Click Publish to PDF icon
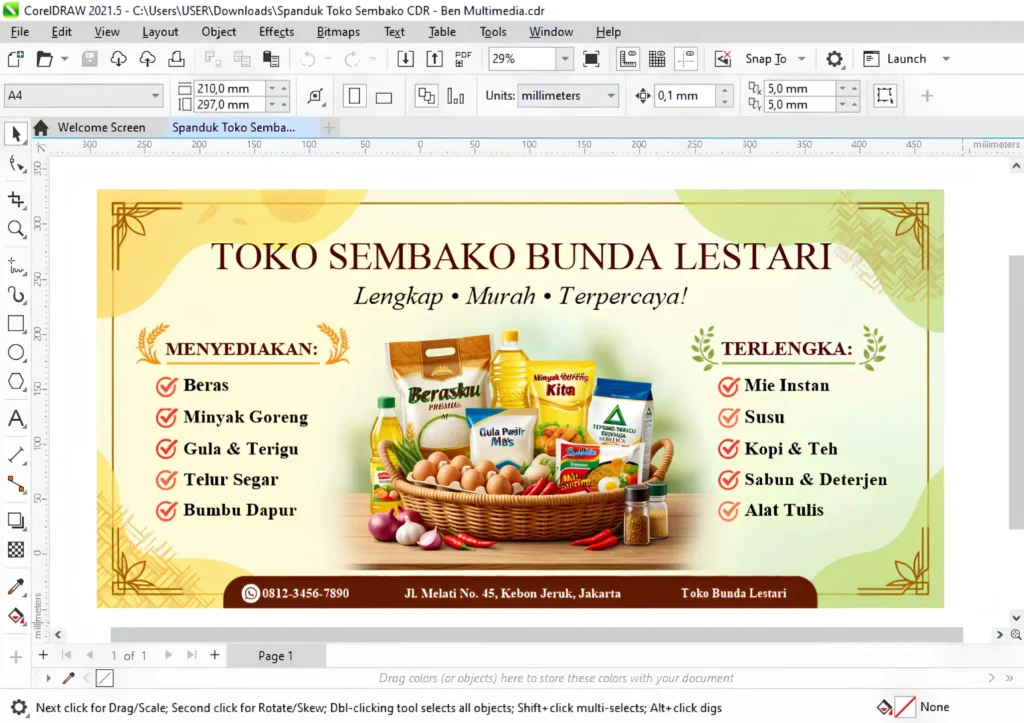This screenshot has width=1024, height=723. [463, 59]
